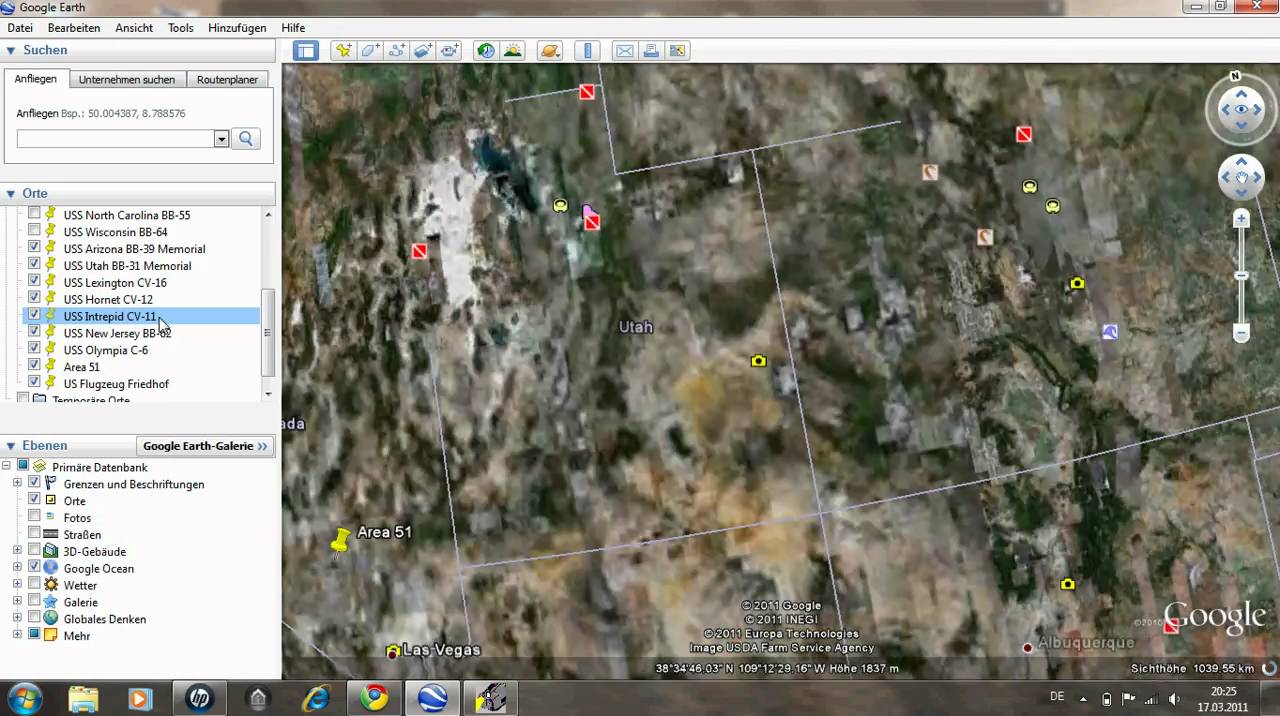
Task: Open the Google Earth-Galerie button
Action: point(205,446)
